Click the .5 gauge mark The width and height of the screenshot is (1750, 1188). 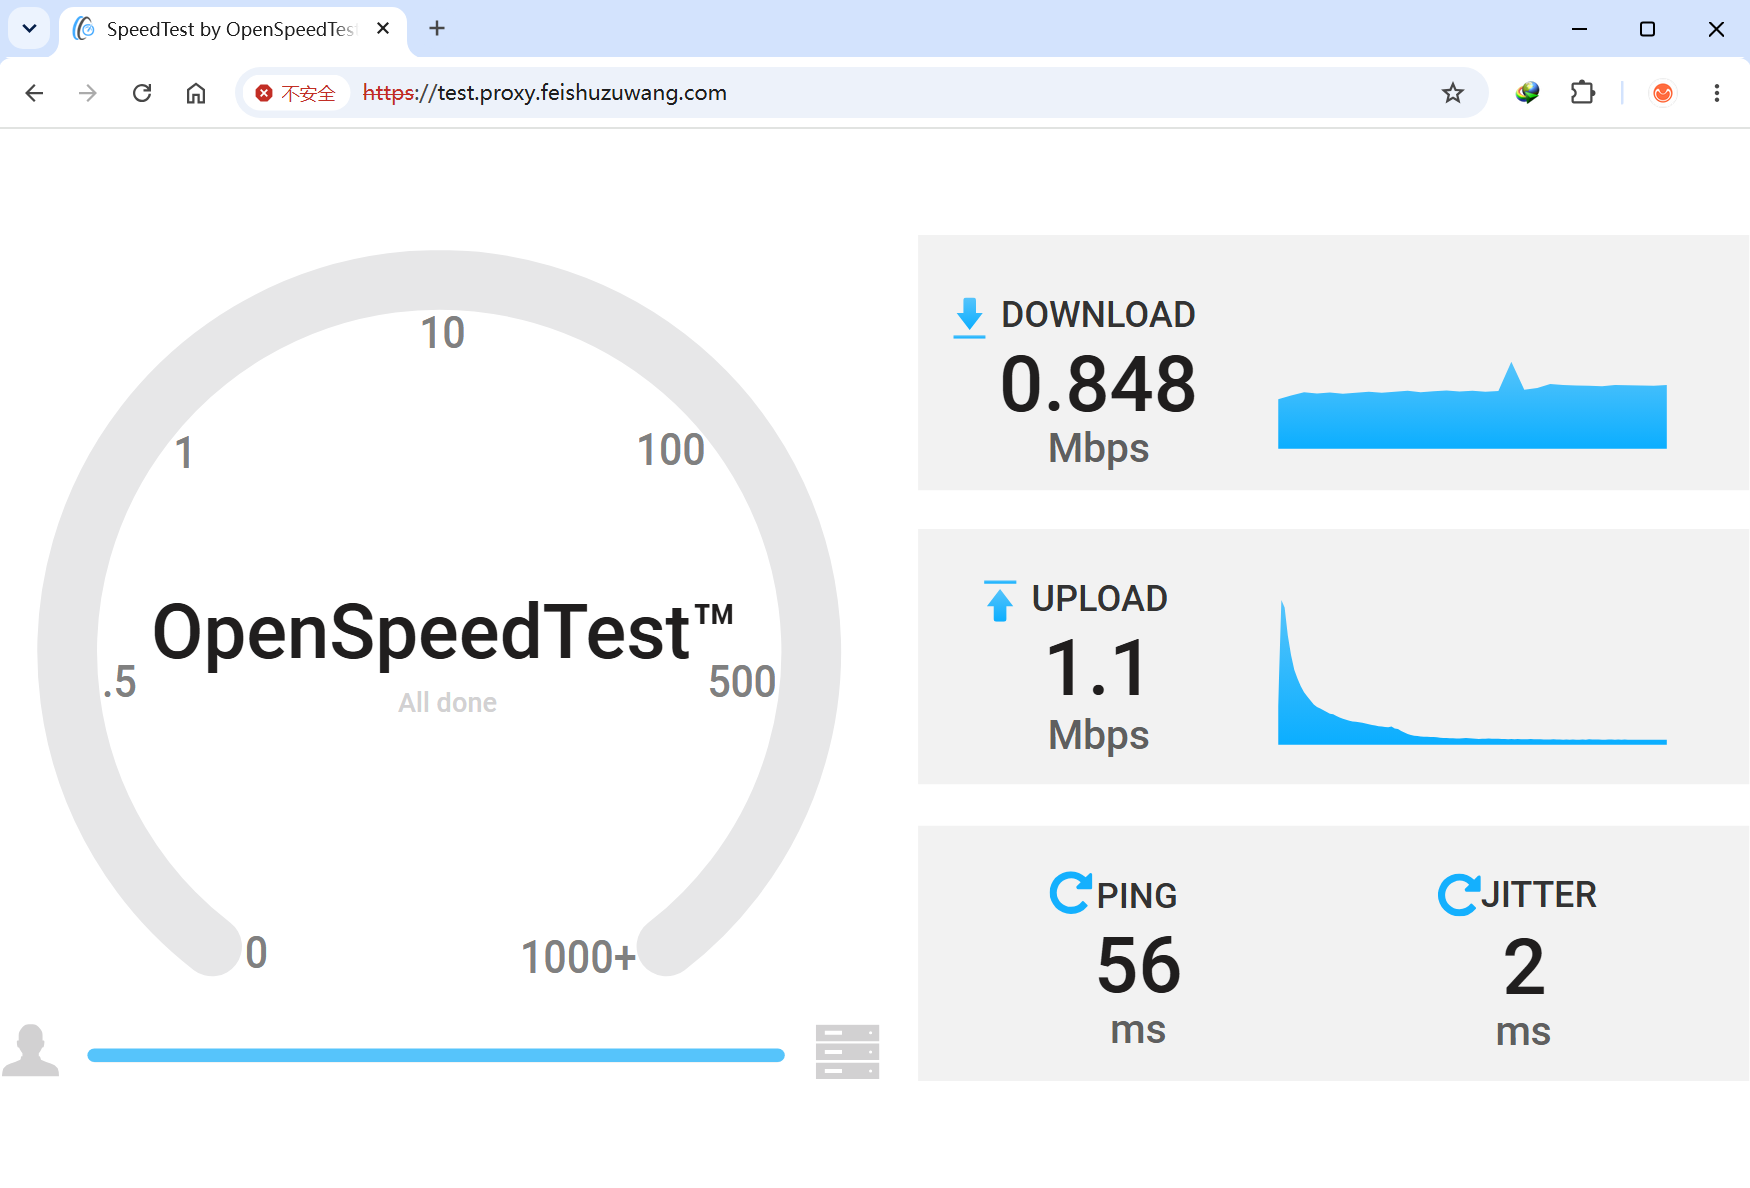click(119, 682)
